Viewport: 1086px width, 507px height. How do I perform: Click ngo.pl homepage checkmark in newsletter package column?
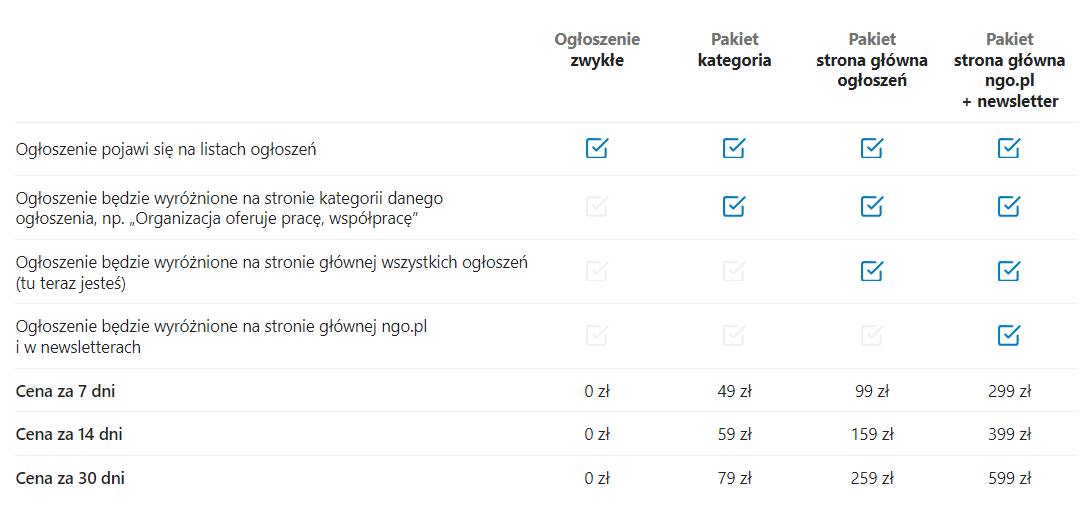(1009, 335)
